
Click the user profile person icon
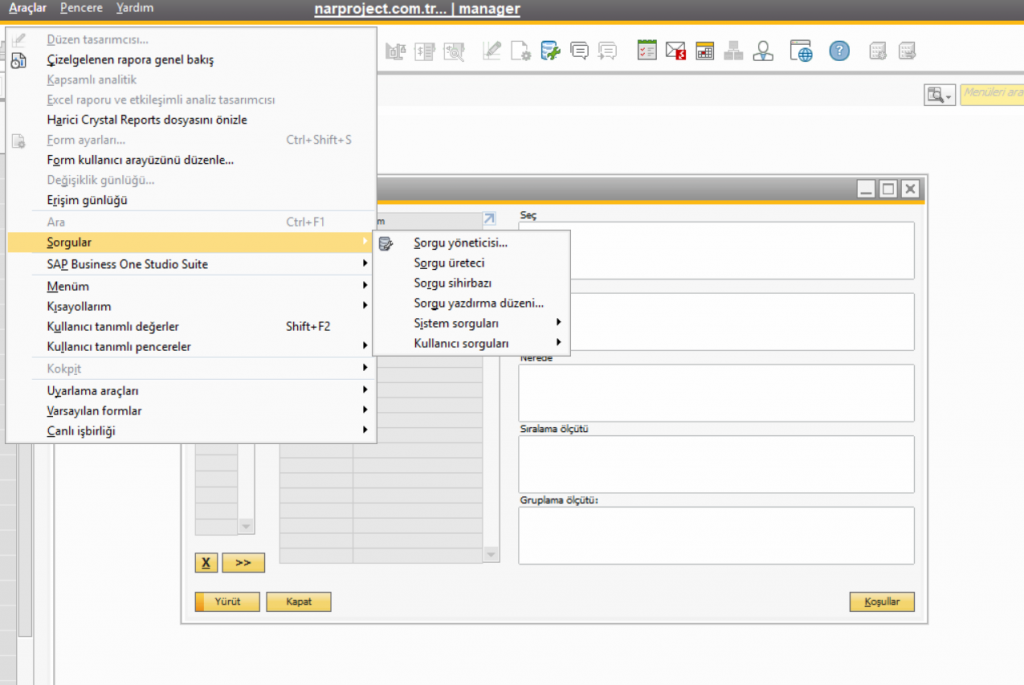[764, 51]
